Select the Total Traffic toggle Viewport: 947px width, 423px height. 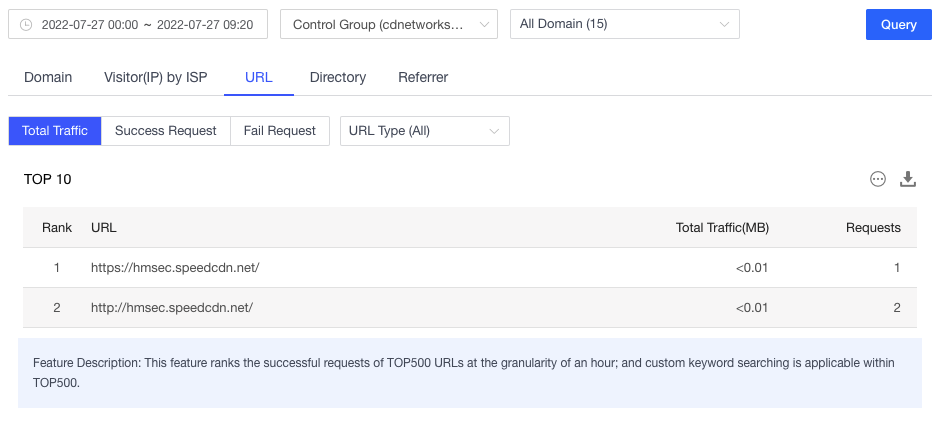coord(55,131)
